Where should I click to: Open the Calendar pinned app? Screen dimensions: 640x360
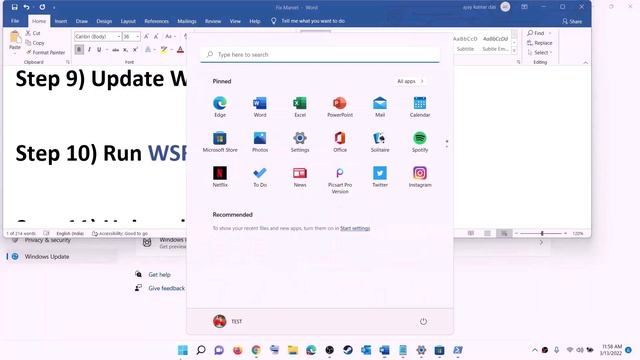coord(420,107)
